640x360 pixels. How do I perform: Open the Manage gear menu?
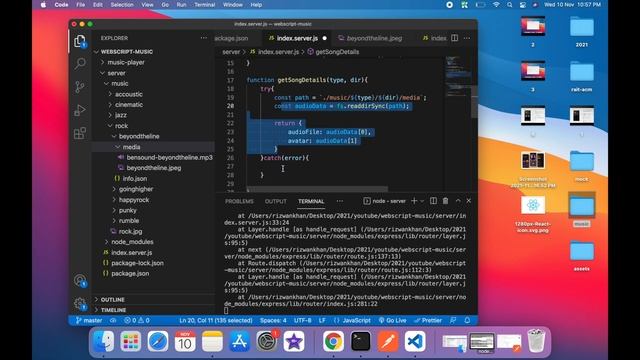pyautogui.click(x=80, y=303)
